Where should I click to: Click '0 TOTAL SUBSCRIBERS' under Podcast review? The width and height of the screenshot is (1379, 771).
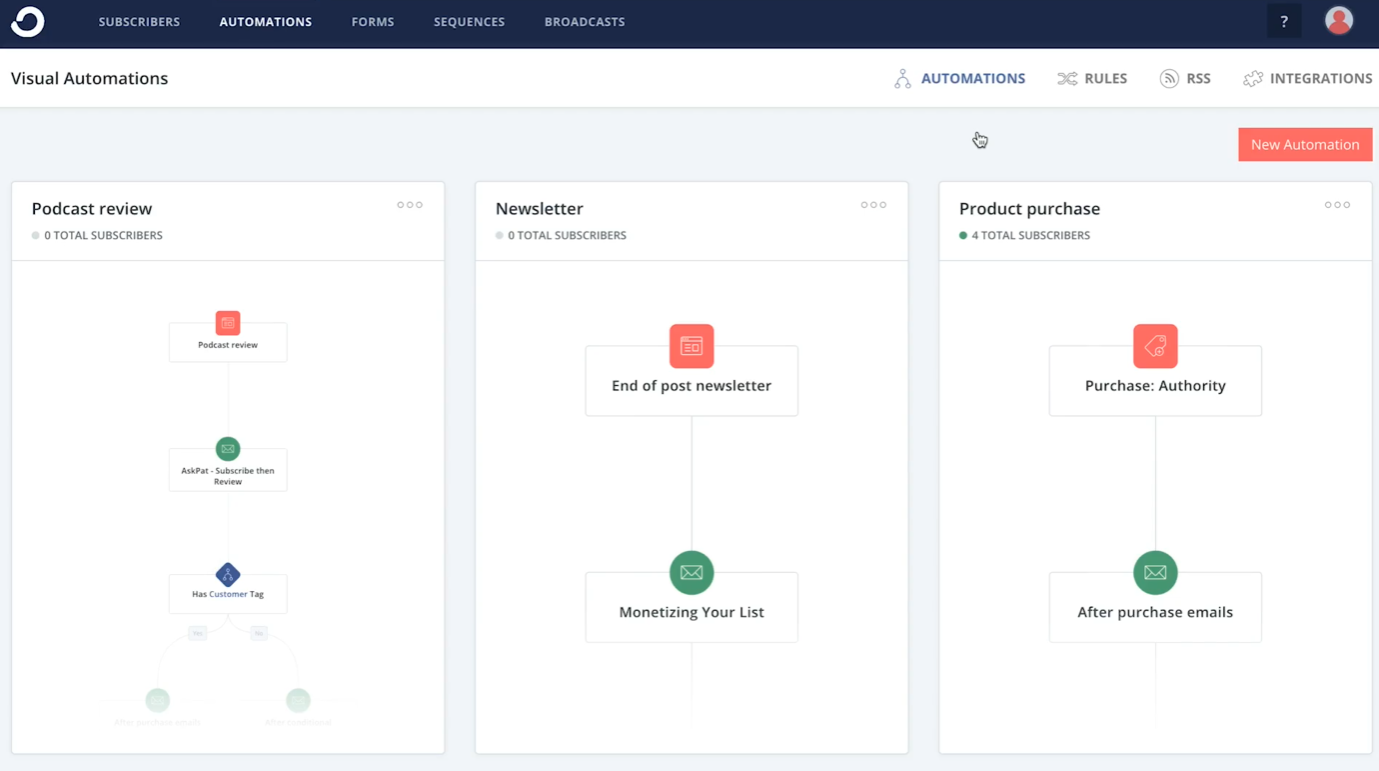point(103,236)
